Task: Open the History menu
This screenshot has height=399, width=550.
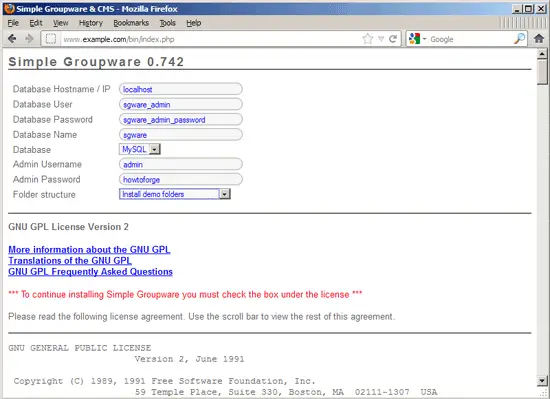Action: tap(90, 23)
